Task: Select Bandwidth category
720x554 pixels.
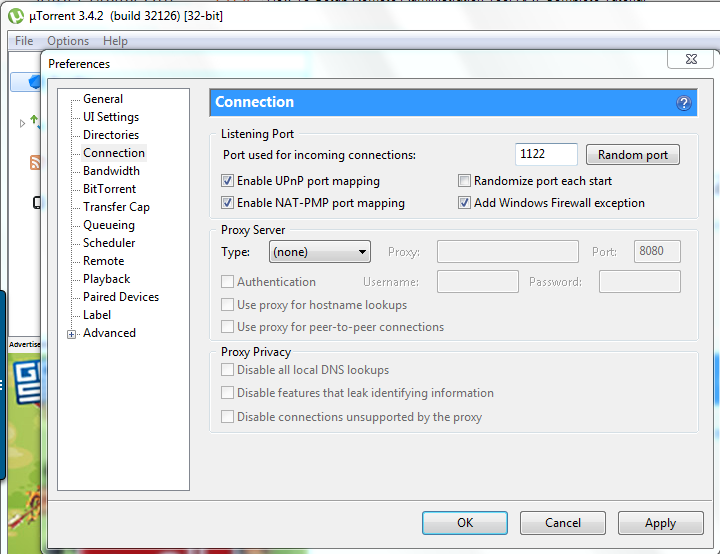Action: [x=111, y=171]
